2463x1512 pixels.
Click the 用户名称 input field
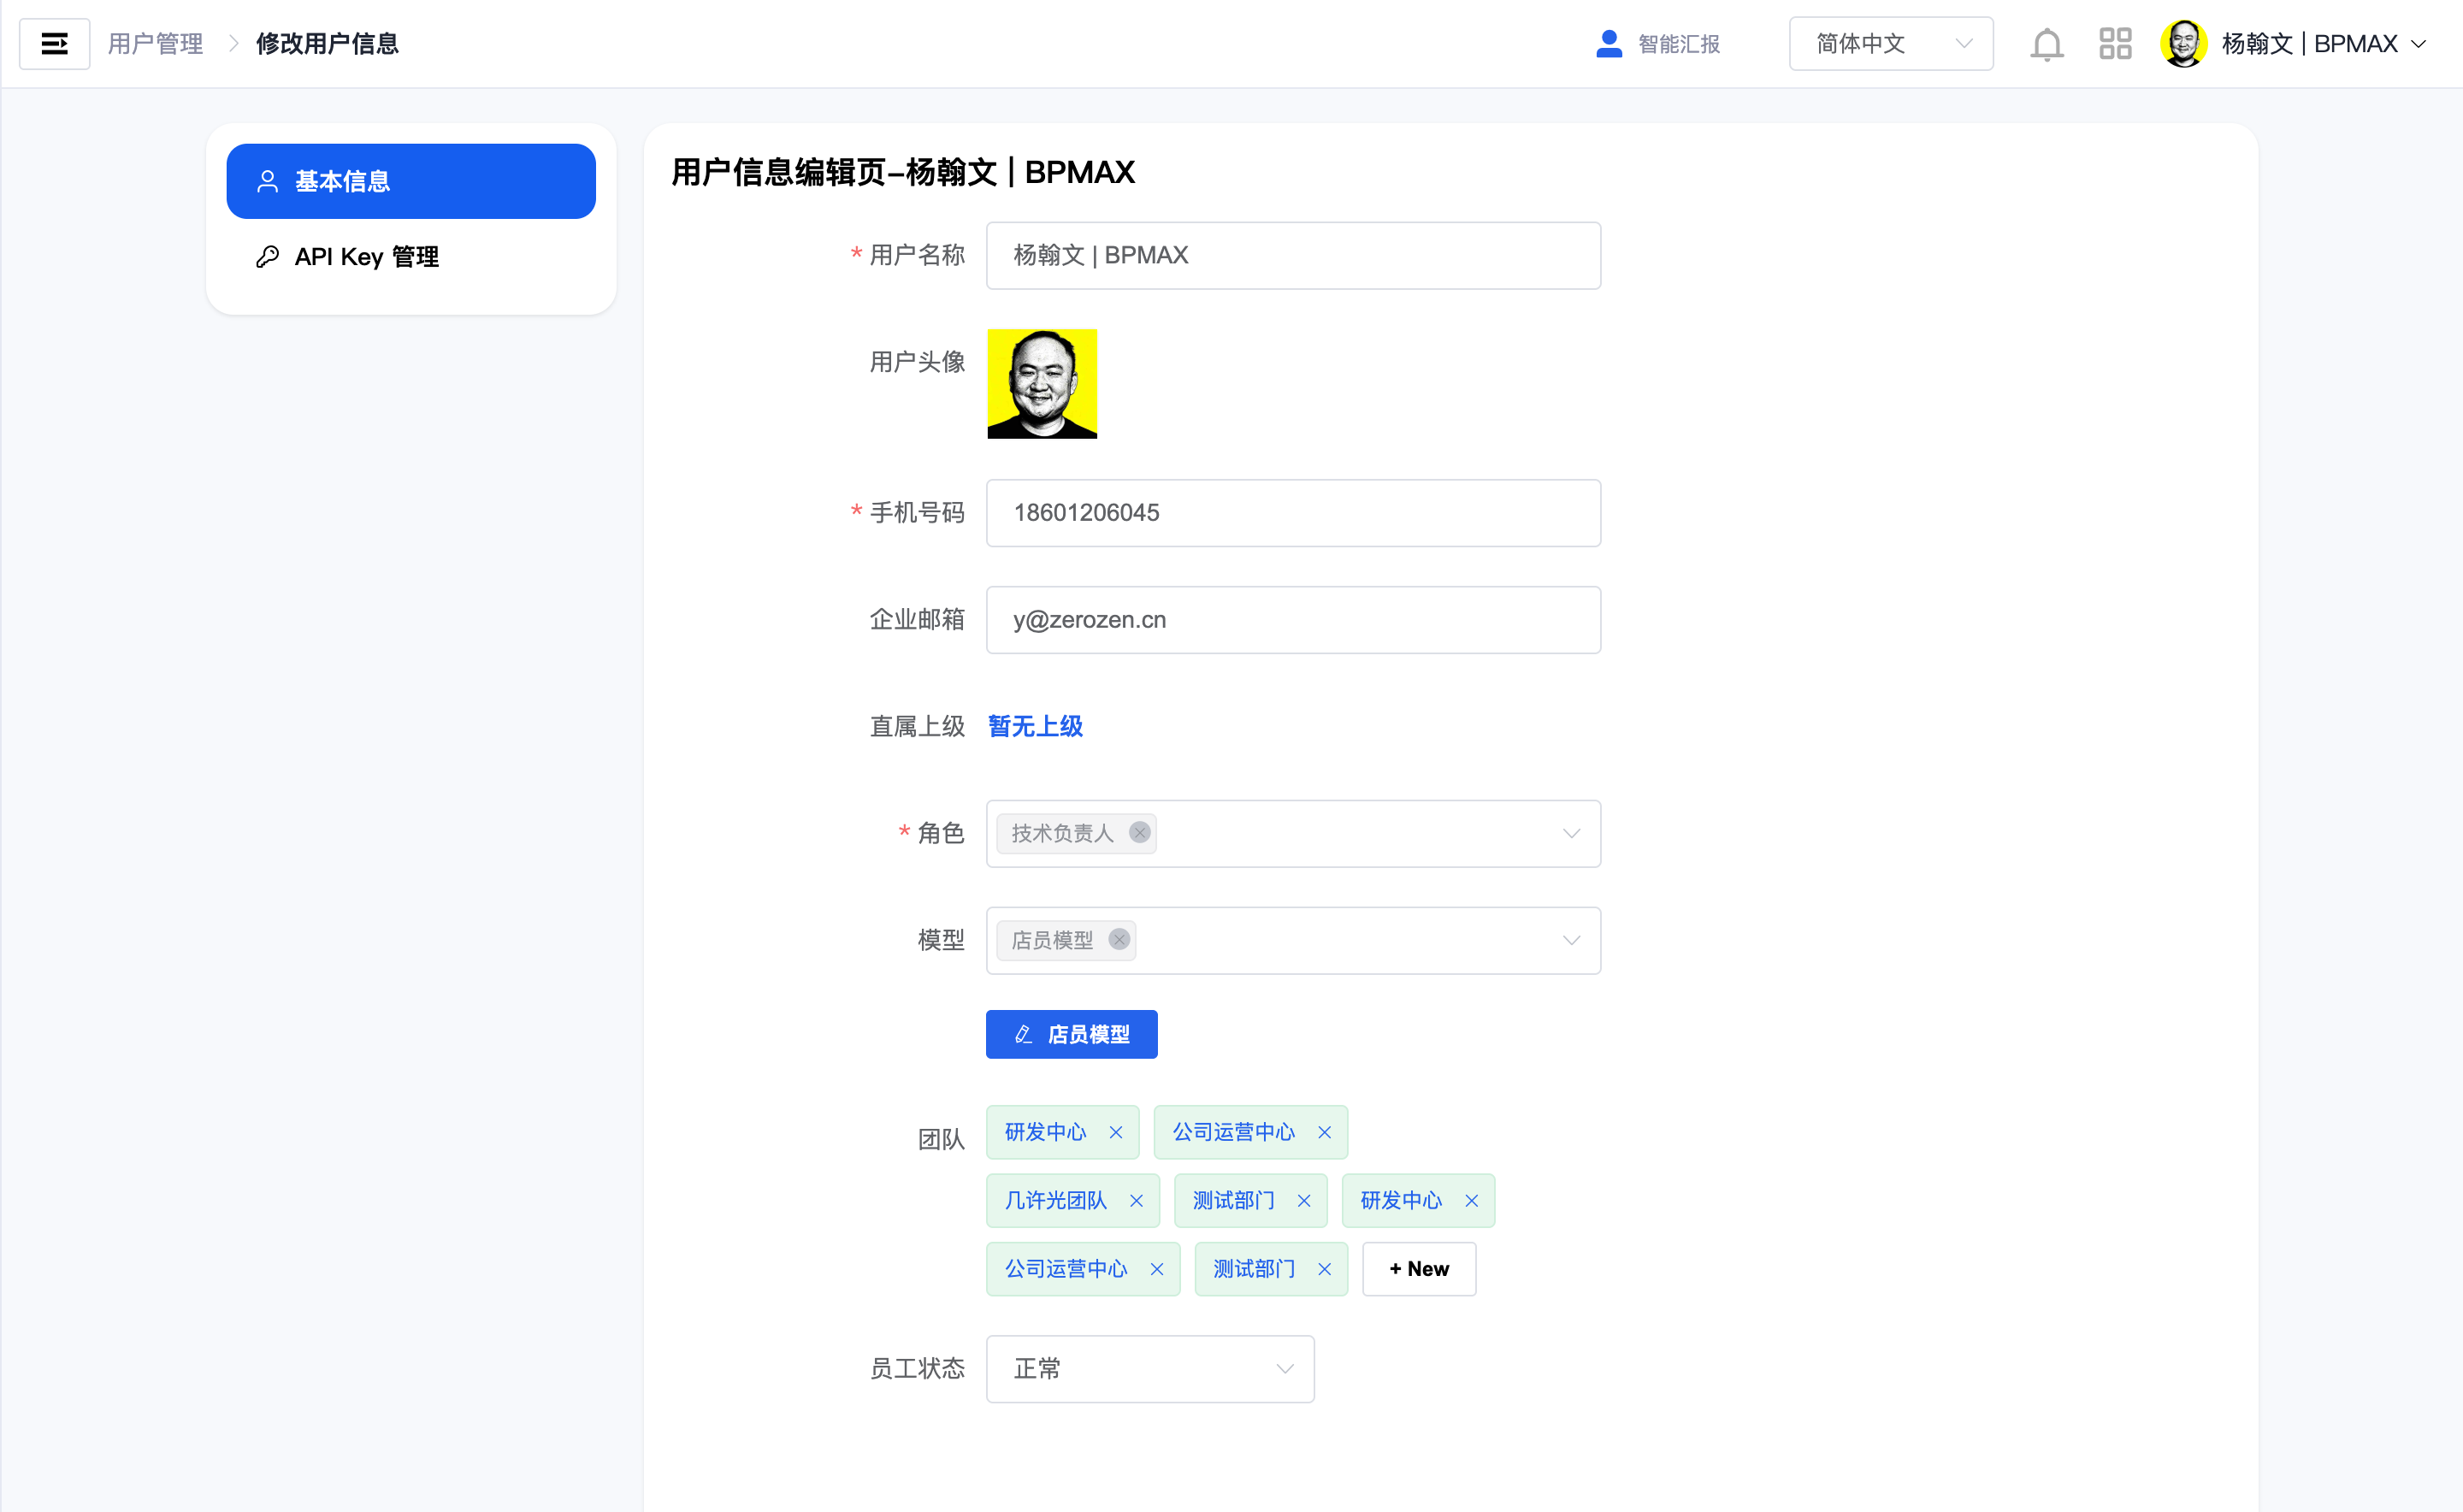coord(1293,256)
